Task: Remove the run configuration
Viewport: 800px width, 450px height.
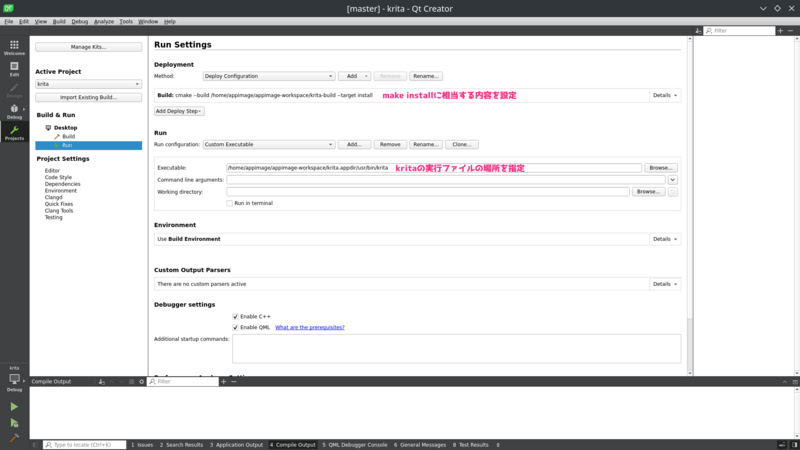Action: 390,144
